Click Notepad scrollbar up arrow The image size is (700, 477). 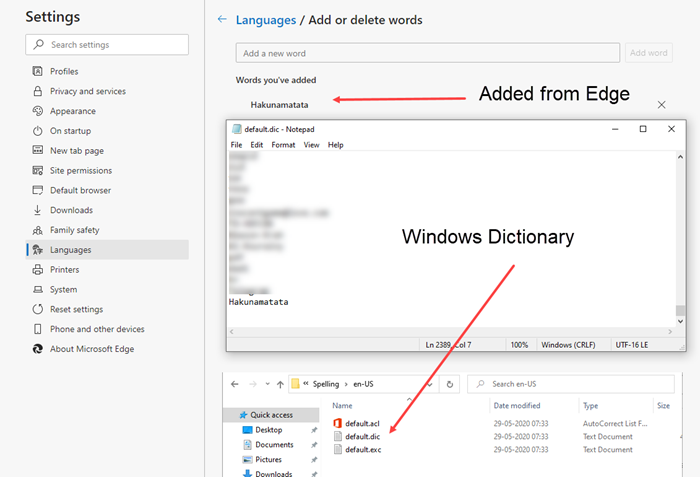[x=680, y=156]
